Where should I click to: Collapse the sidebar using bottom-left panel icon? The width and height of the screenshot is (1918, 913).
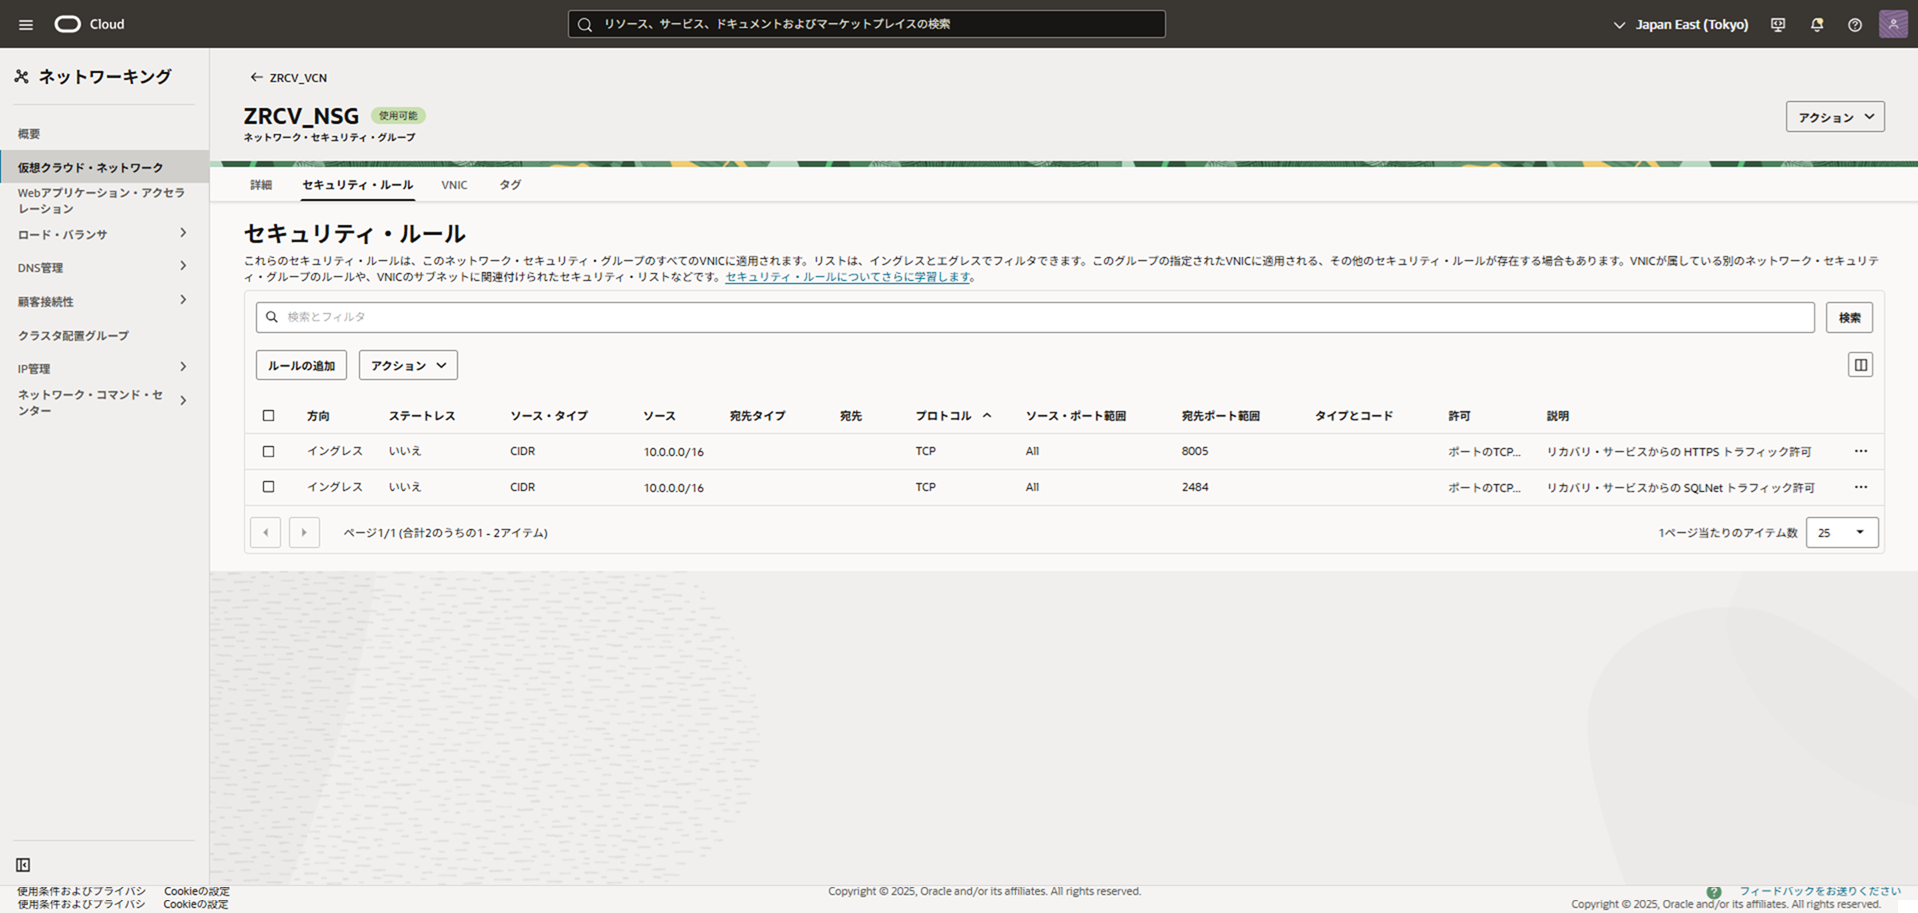23,865
